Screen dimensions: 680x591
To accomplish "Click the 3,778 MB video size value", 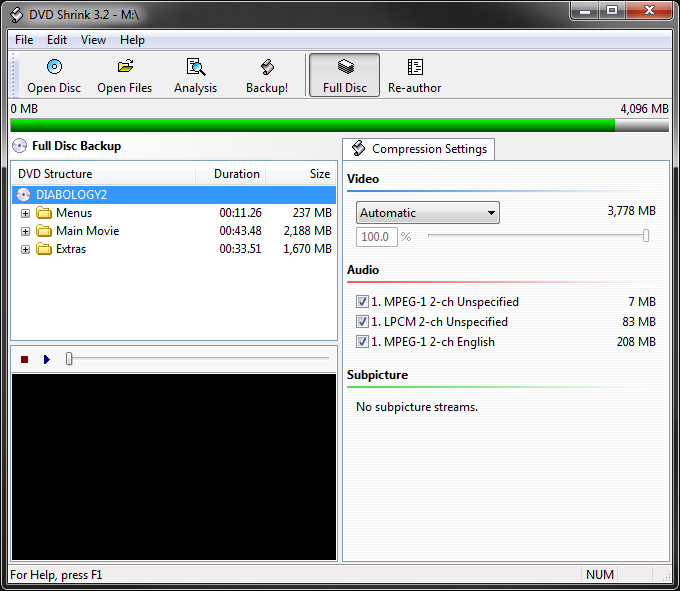I will 631,211.
